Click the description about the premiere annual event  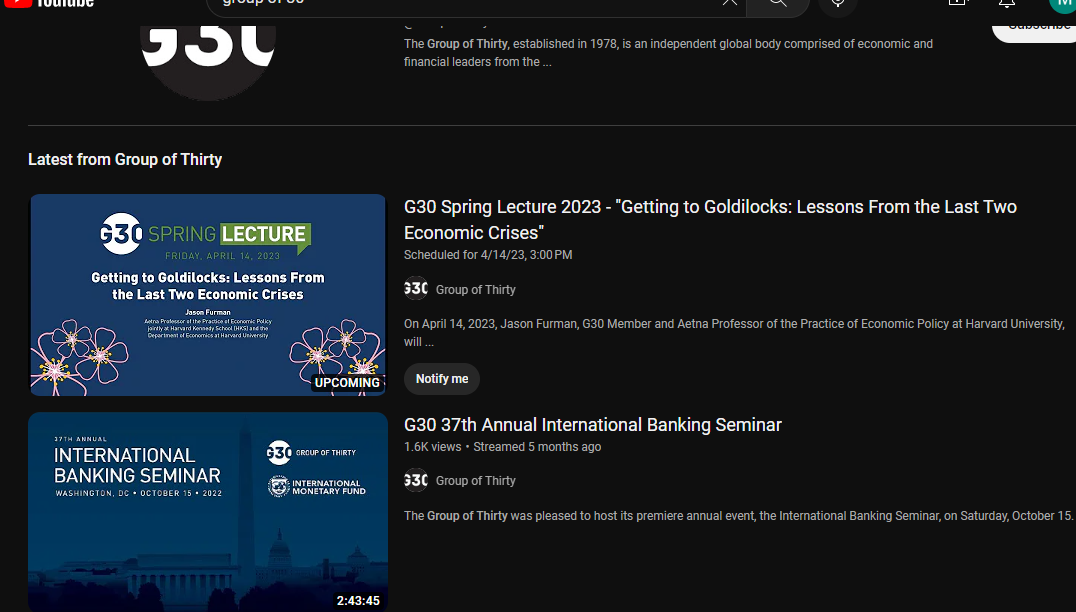pyautogui.click(x=738, y=516)
